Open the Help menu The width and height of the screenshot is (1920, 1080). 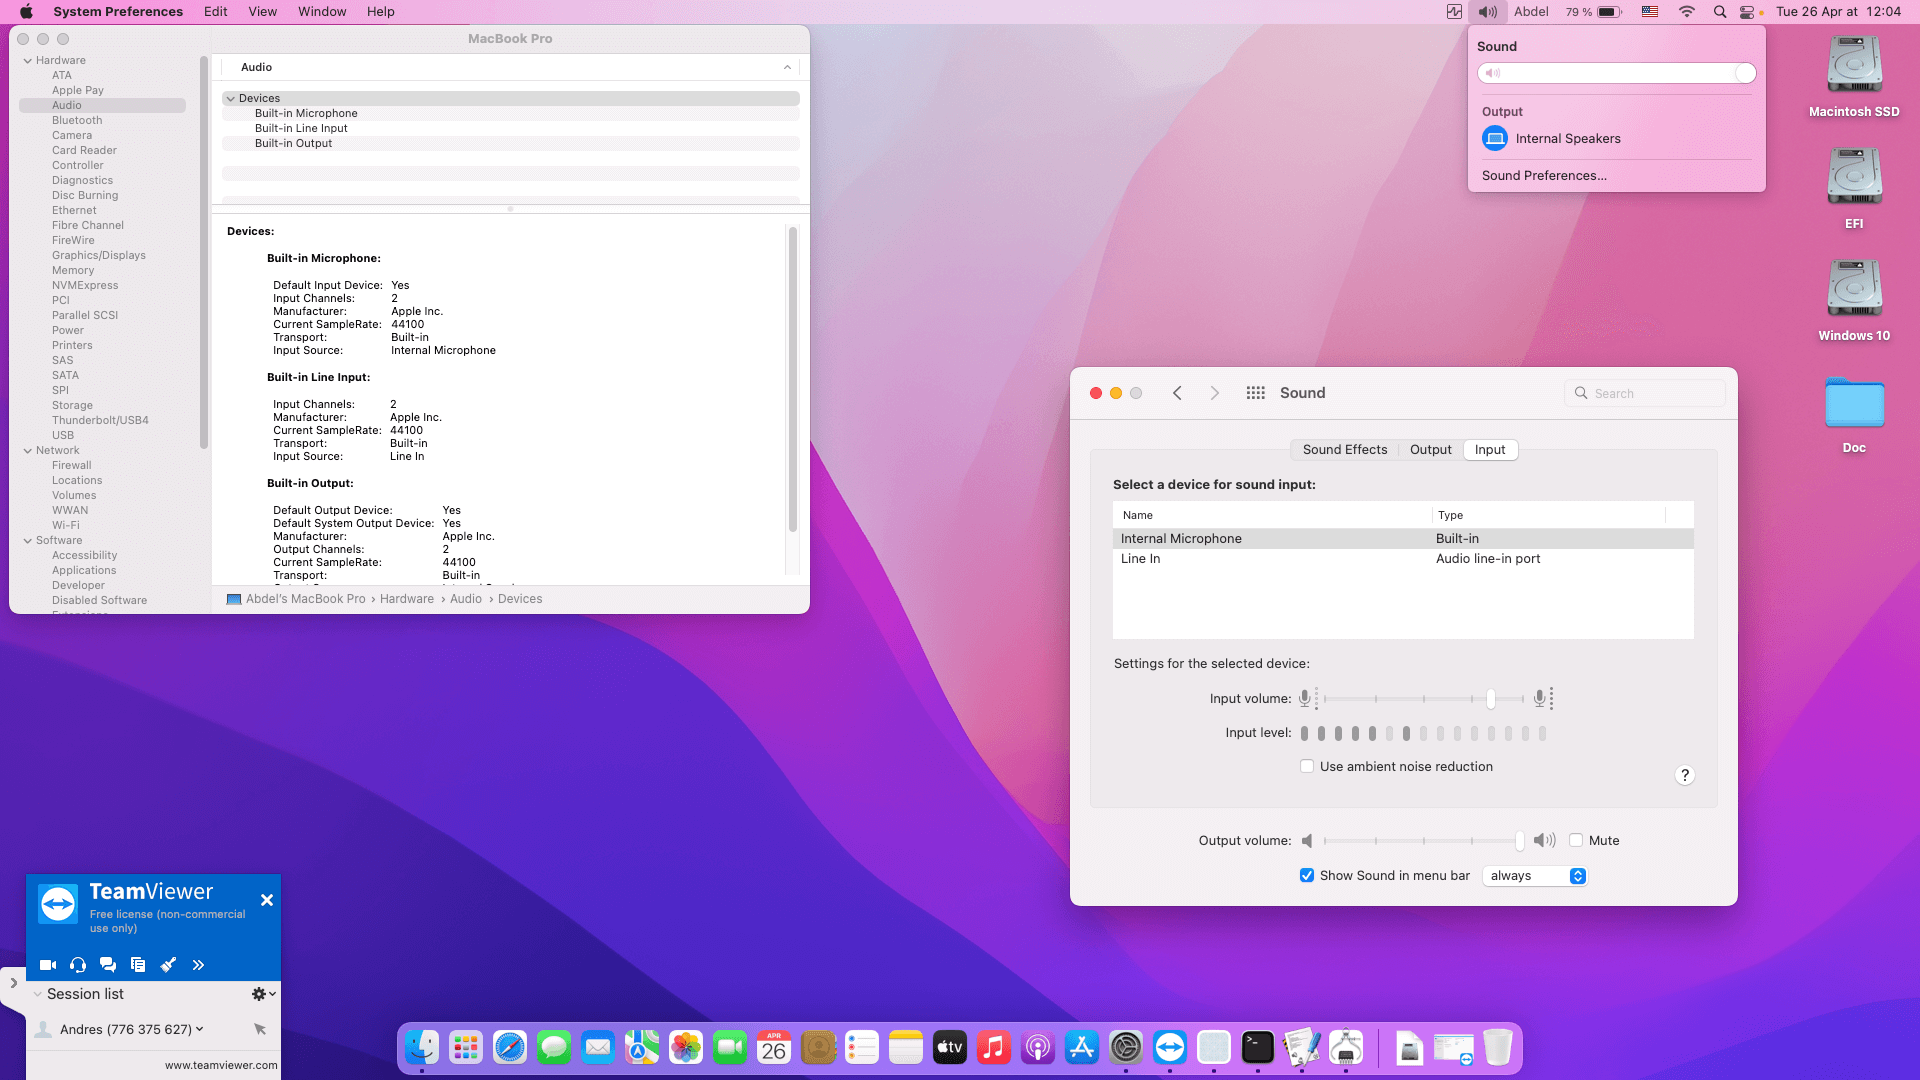tap(380, 12)
